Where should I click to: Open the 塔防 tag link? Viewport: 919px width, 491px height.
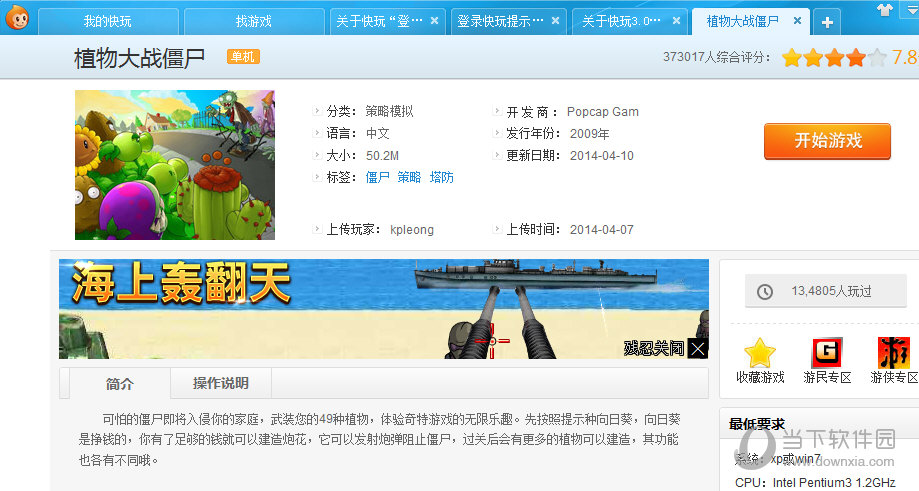tap(441, 178)
